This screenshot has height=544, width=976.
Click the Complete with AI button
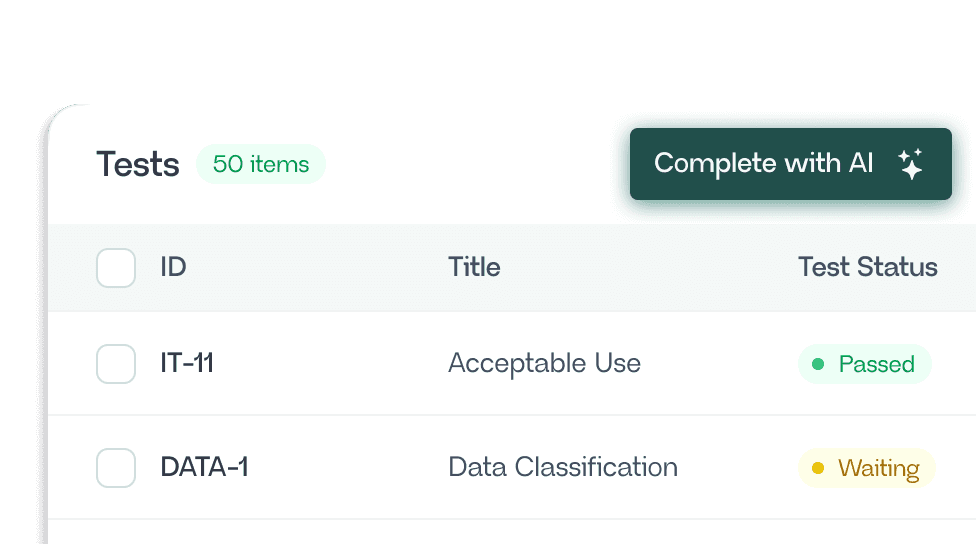pos(791,164)
